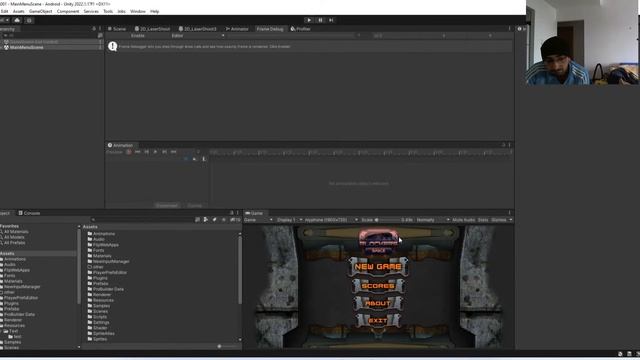The image size is (640, 360).
Task: Click the version control icon beside the cloud icon
Action: tap(29, 20)
